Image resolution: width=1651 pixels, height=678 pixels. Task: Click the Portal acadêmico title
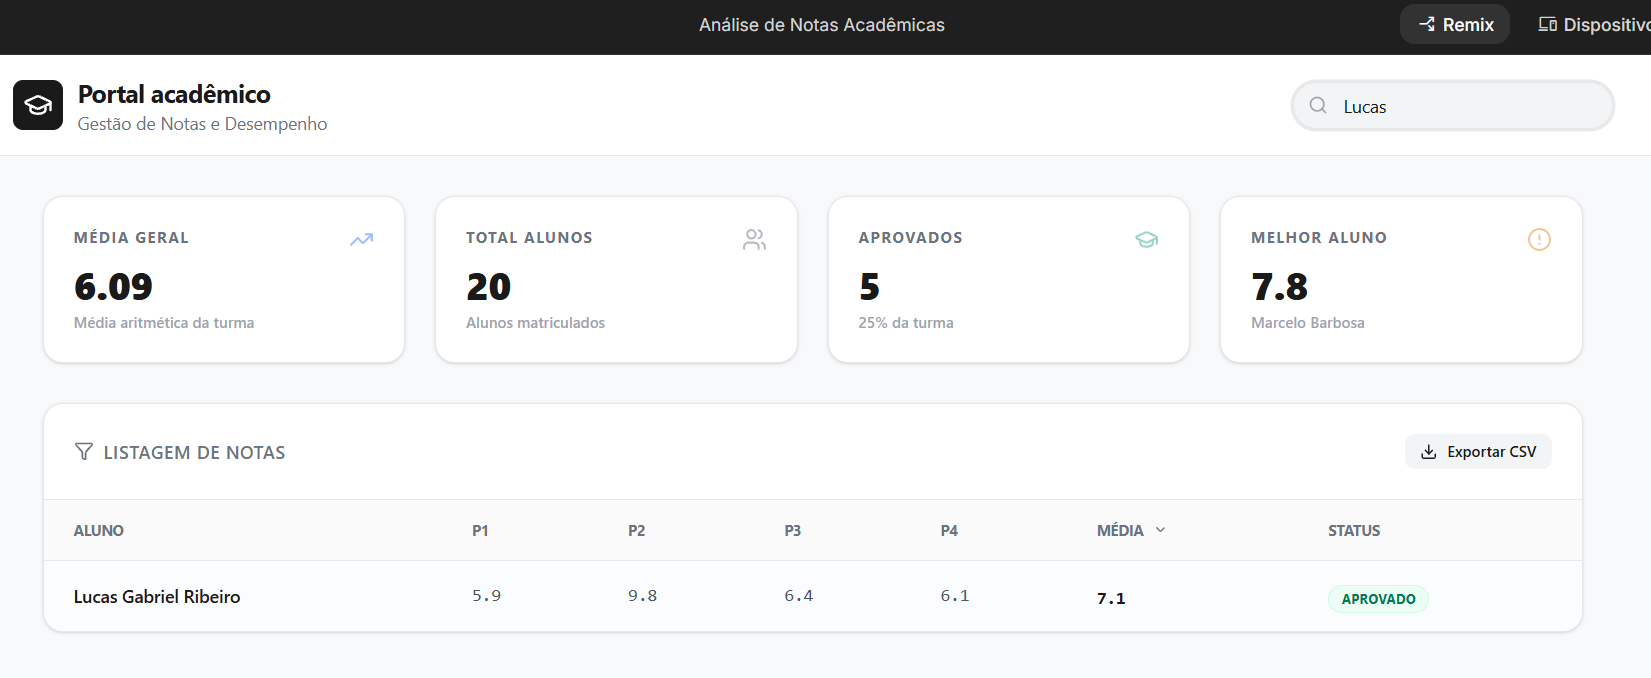(x=174, y=94)
